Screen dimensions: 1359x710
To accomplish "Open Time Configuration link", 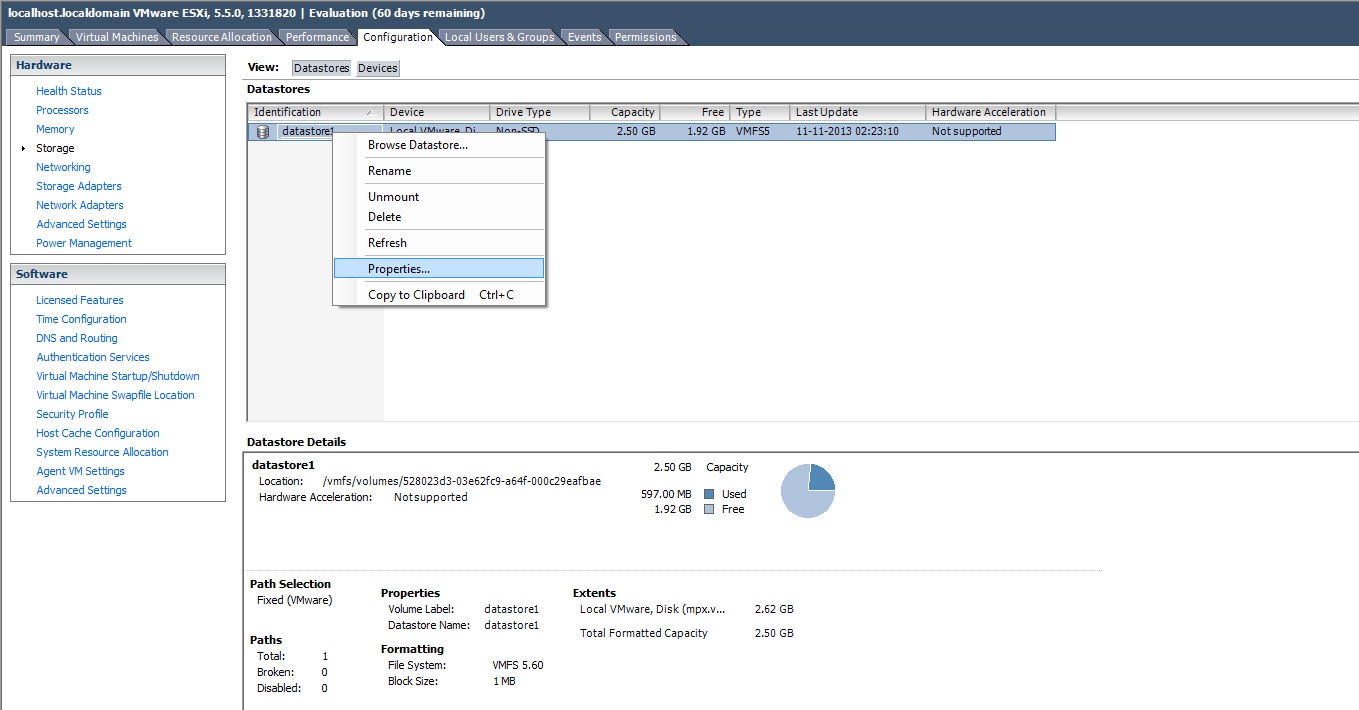I will click(x=81, y=319).
